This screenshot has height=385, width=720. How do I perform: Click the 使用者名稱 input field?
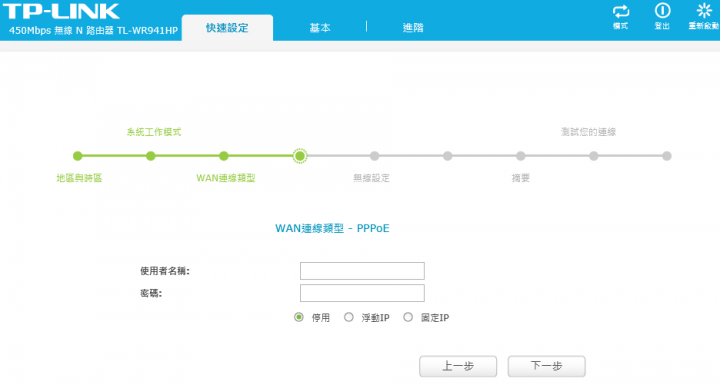[x=362, y=271]
